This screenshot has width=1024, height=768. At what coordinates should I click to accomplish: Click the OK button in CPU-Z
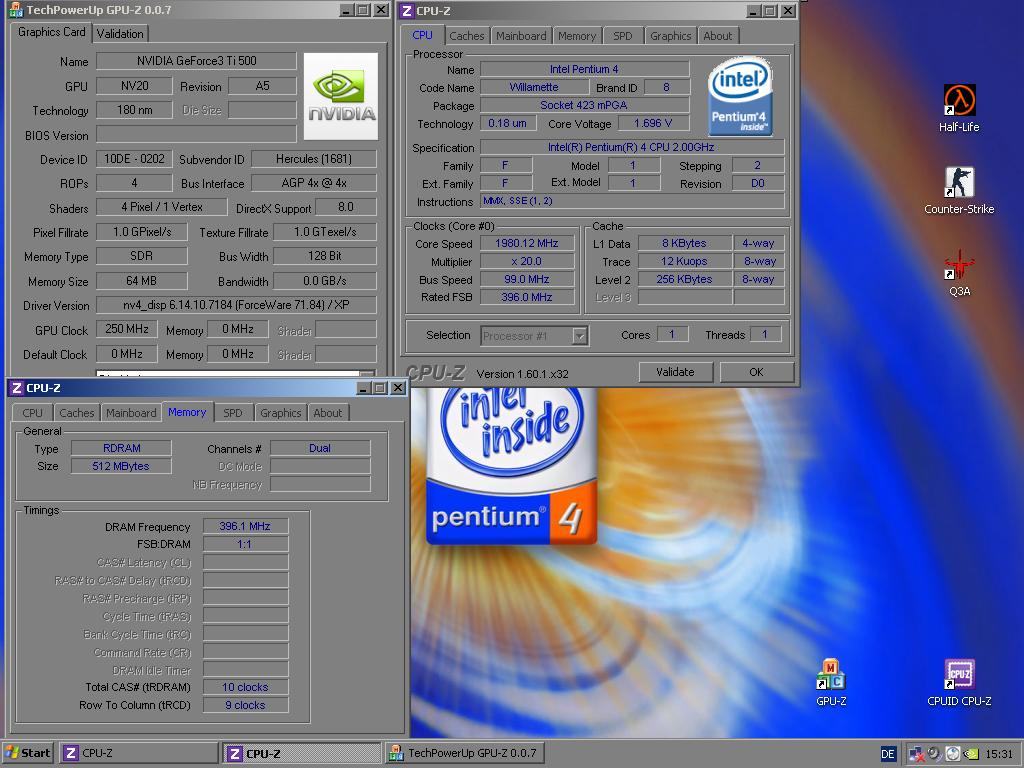756,372
